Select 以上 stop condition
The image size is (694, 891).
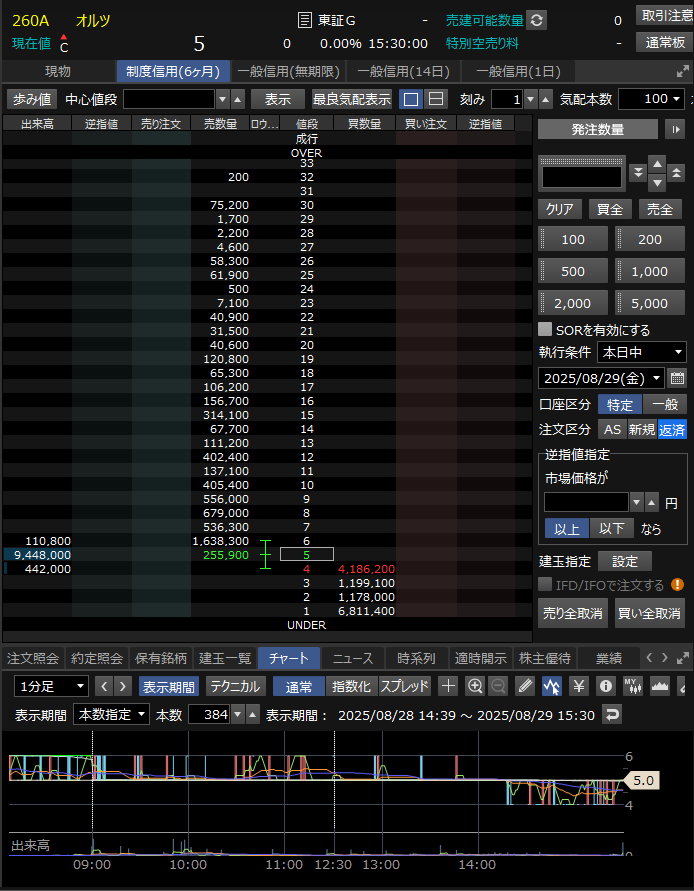[567, 529]
